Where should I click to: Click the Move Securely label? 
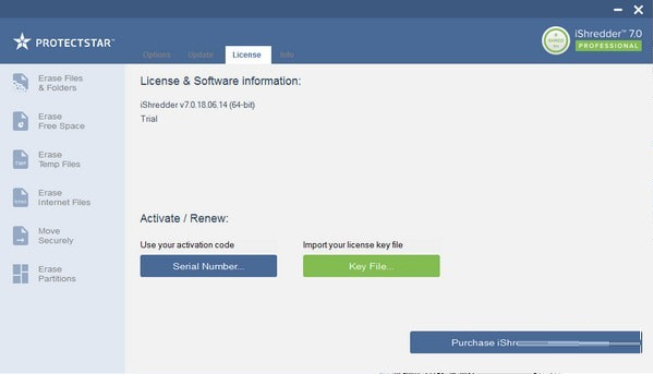(55, 236)
